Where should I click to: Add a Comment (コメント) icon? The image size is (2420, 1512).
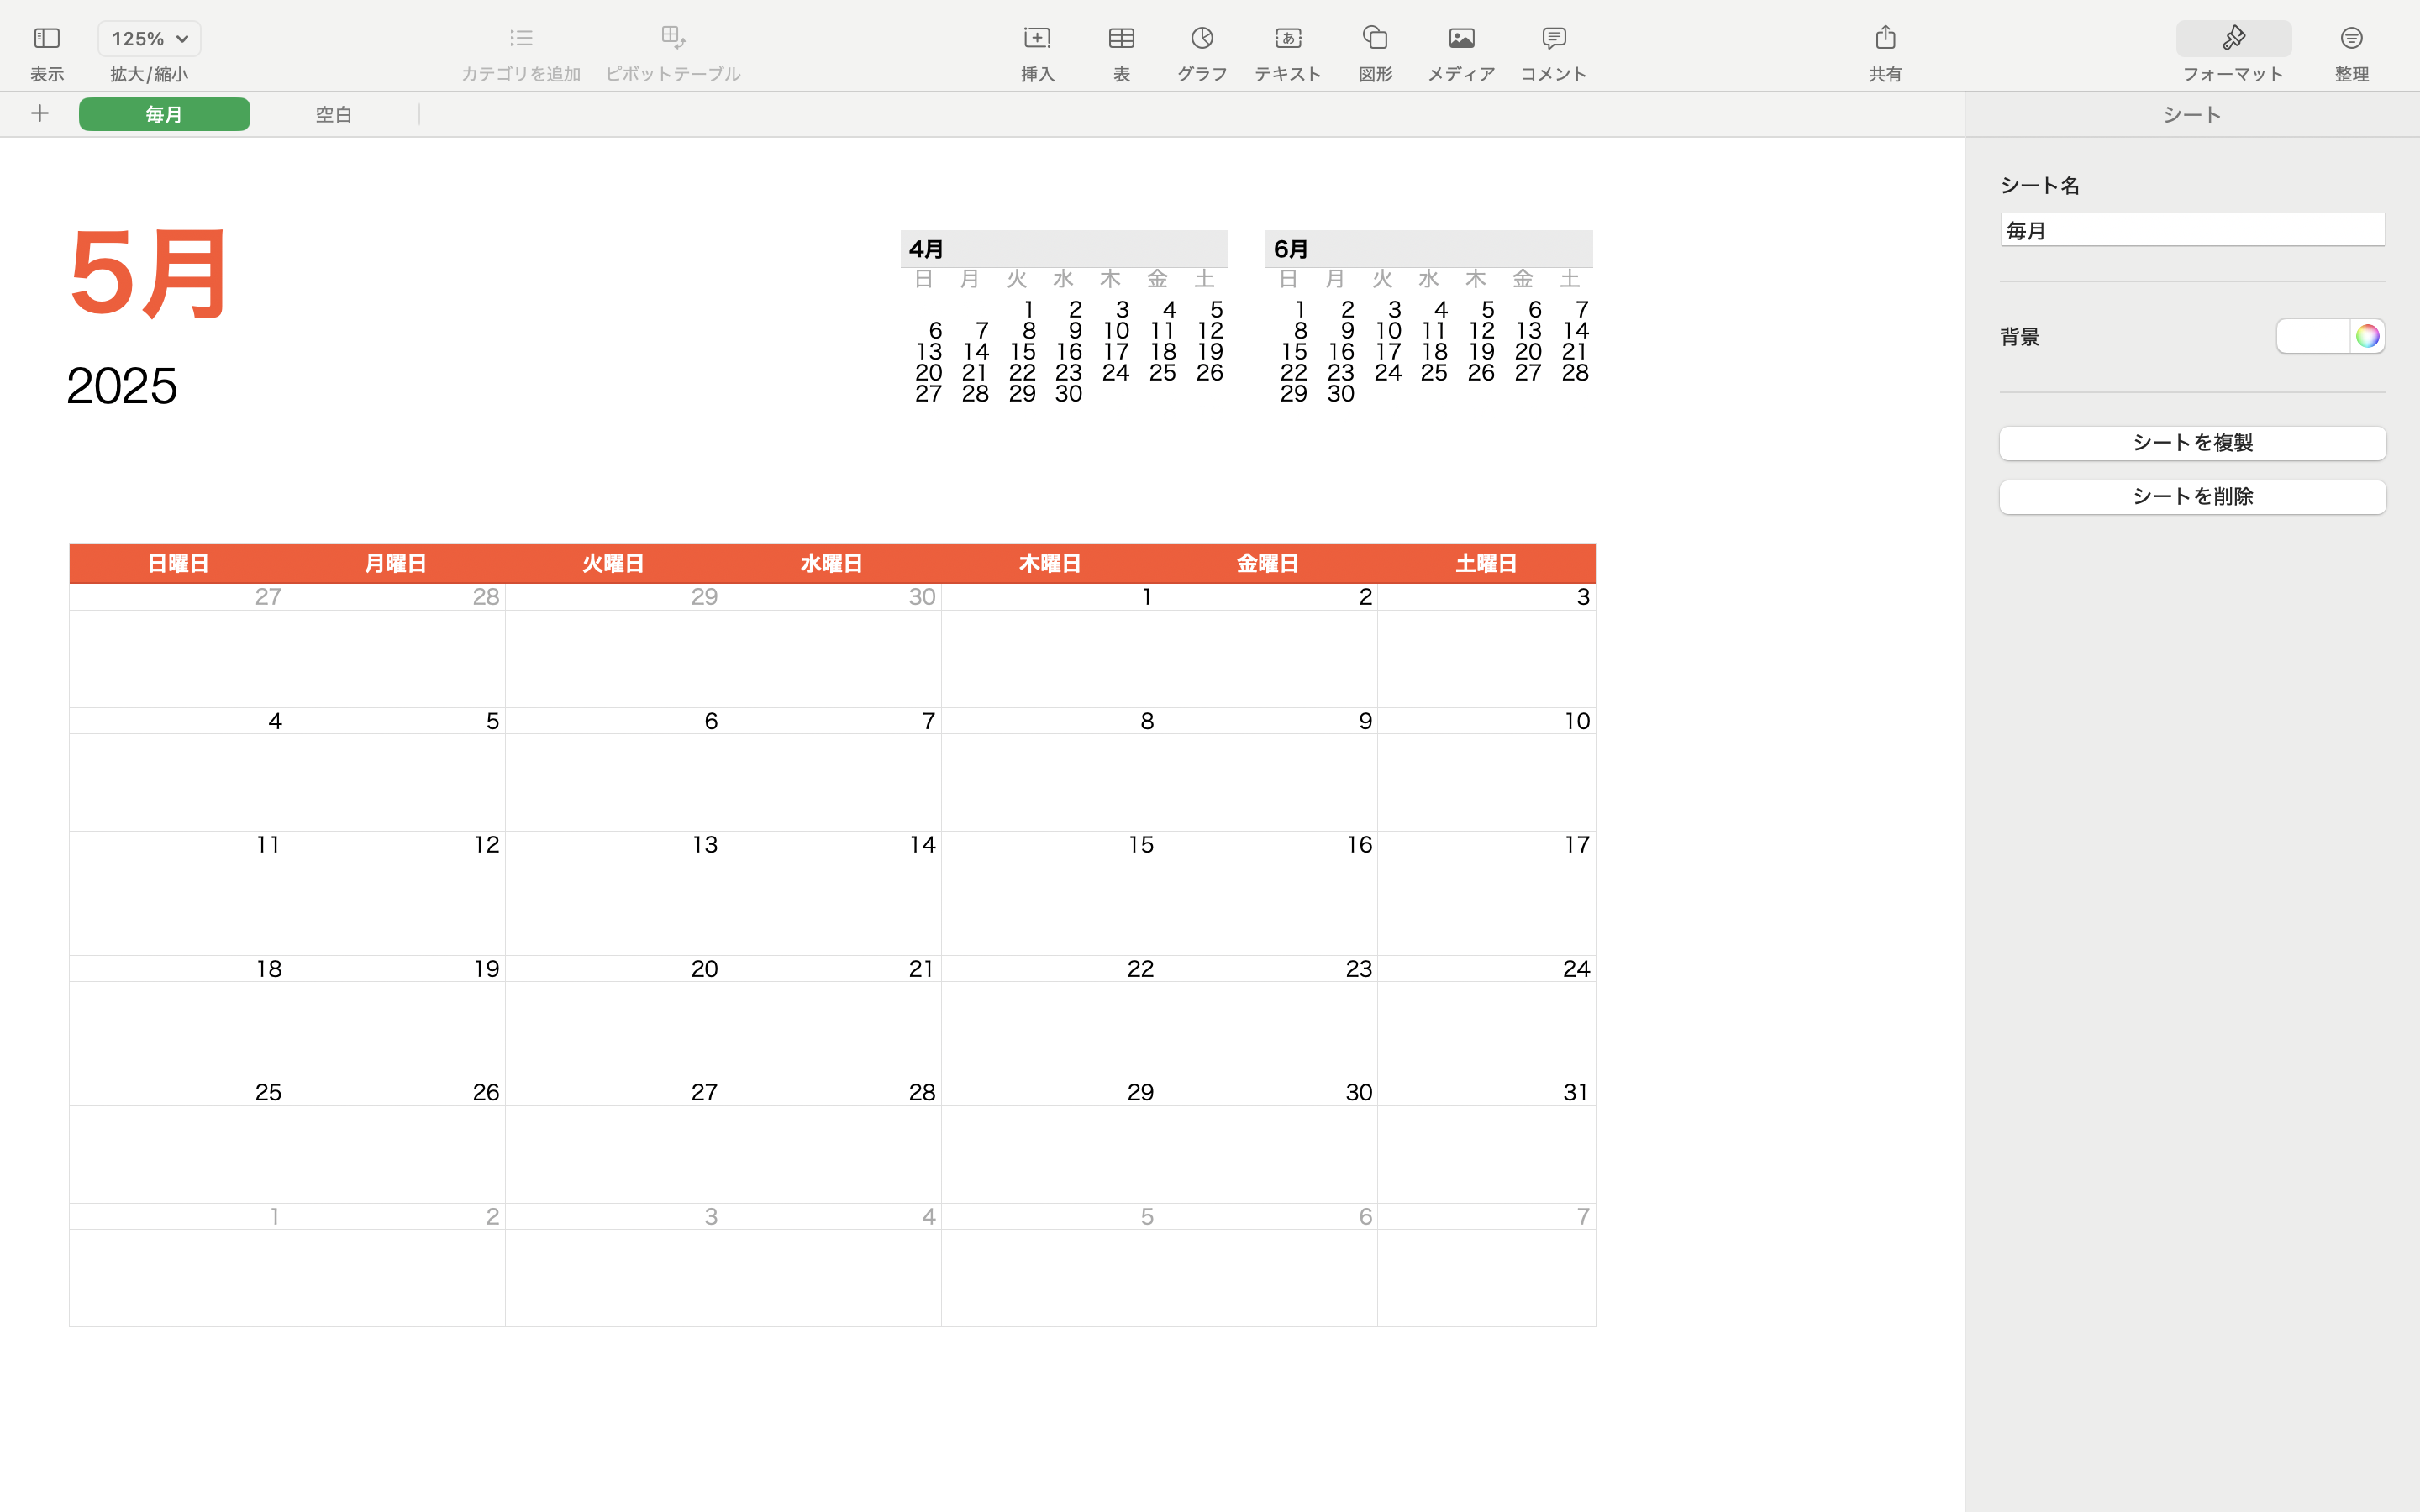pyautogui.click(x=1553, y=39)
